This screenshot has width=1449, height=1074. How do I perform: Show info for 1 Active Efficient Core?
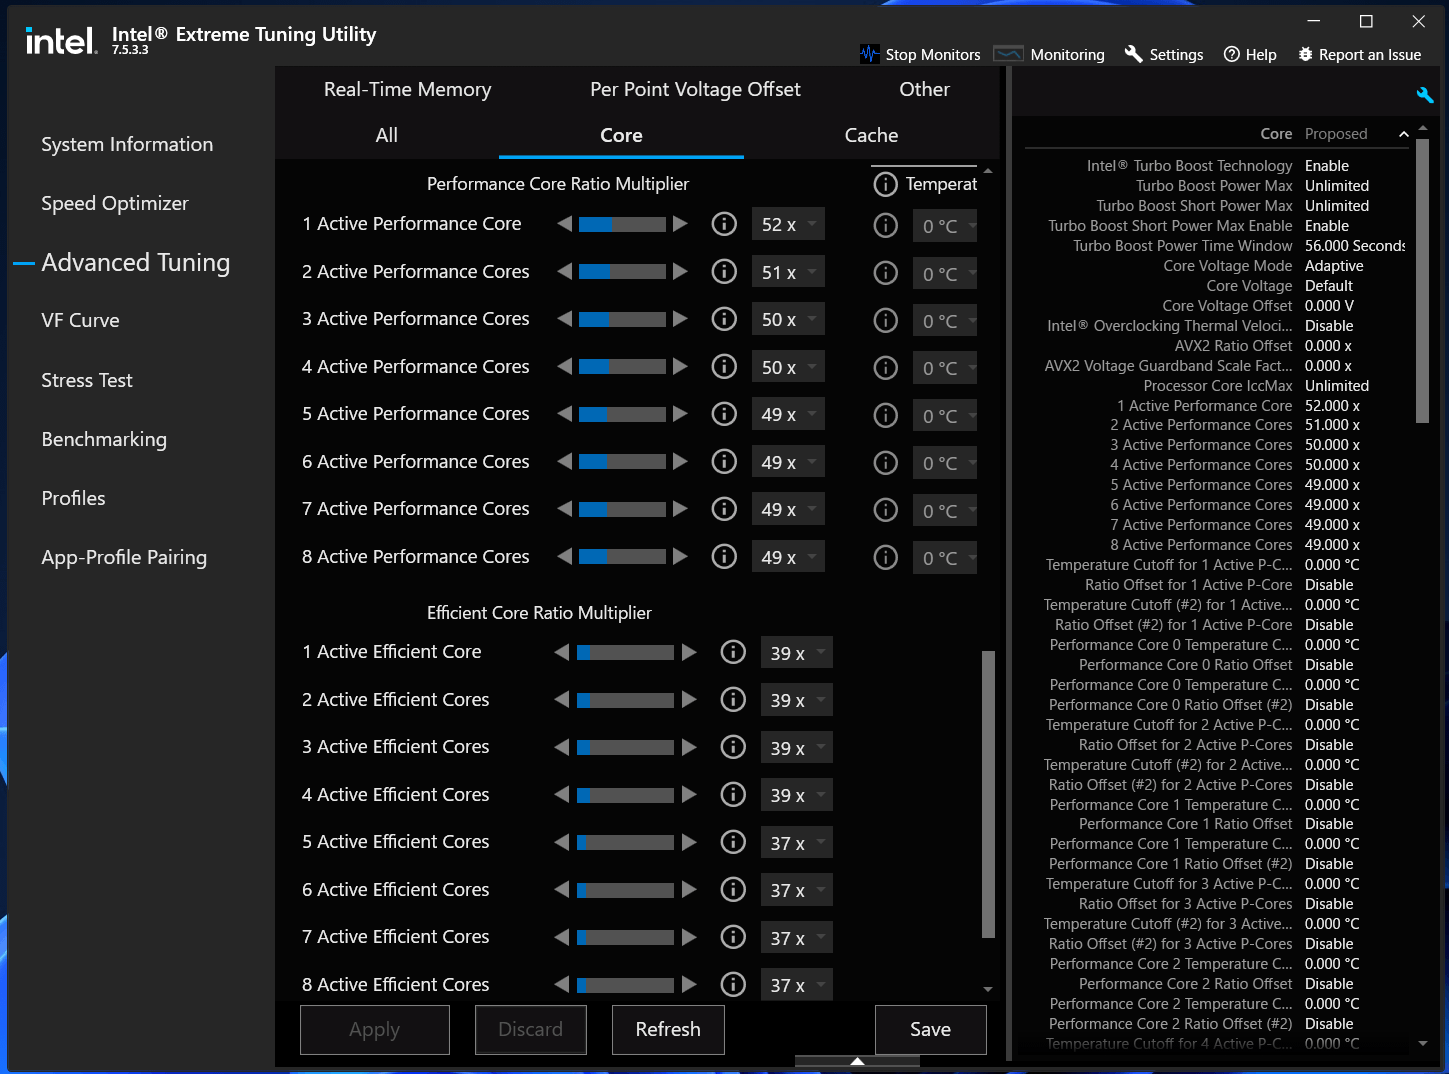coord(733,652)
